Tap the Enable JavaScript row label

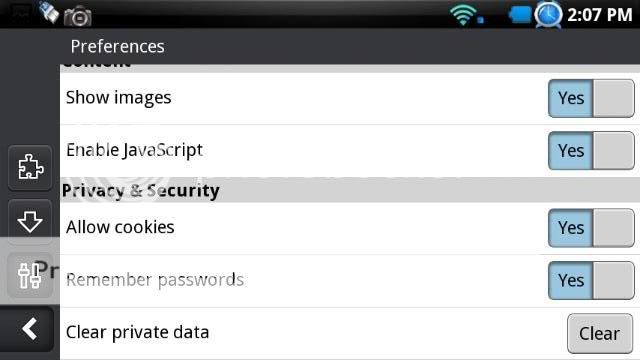(134, 150)
